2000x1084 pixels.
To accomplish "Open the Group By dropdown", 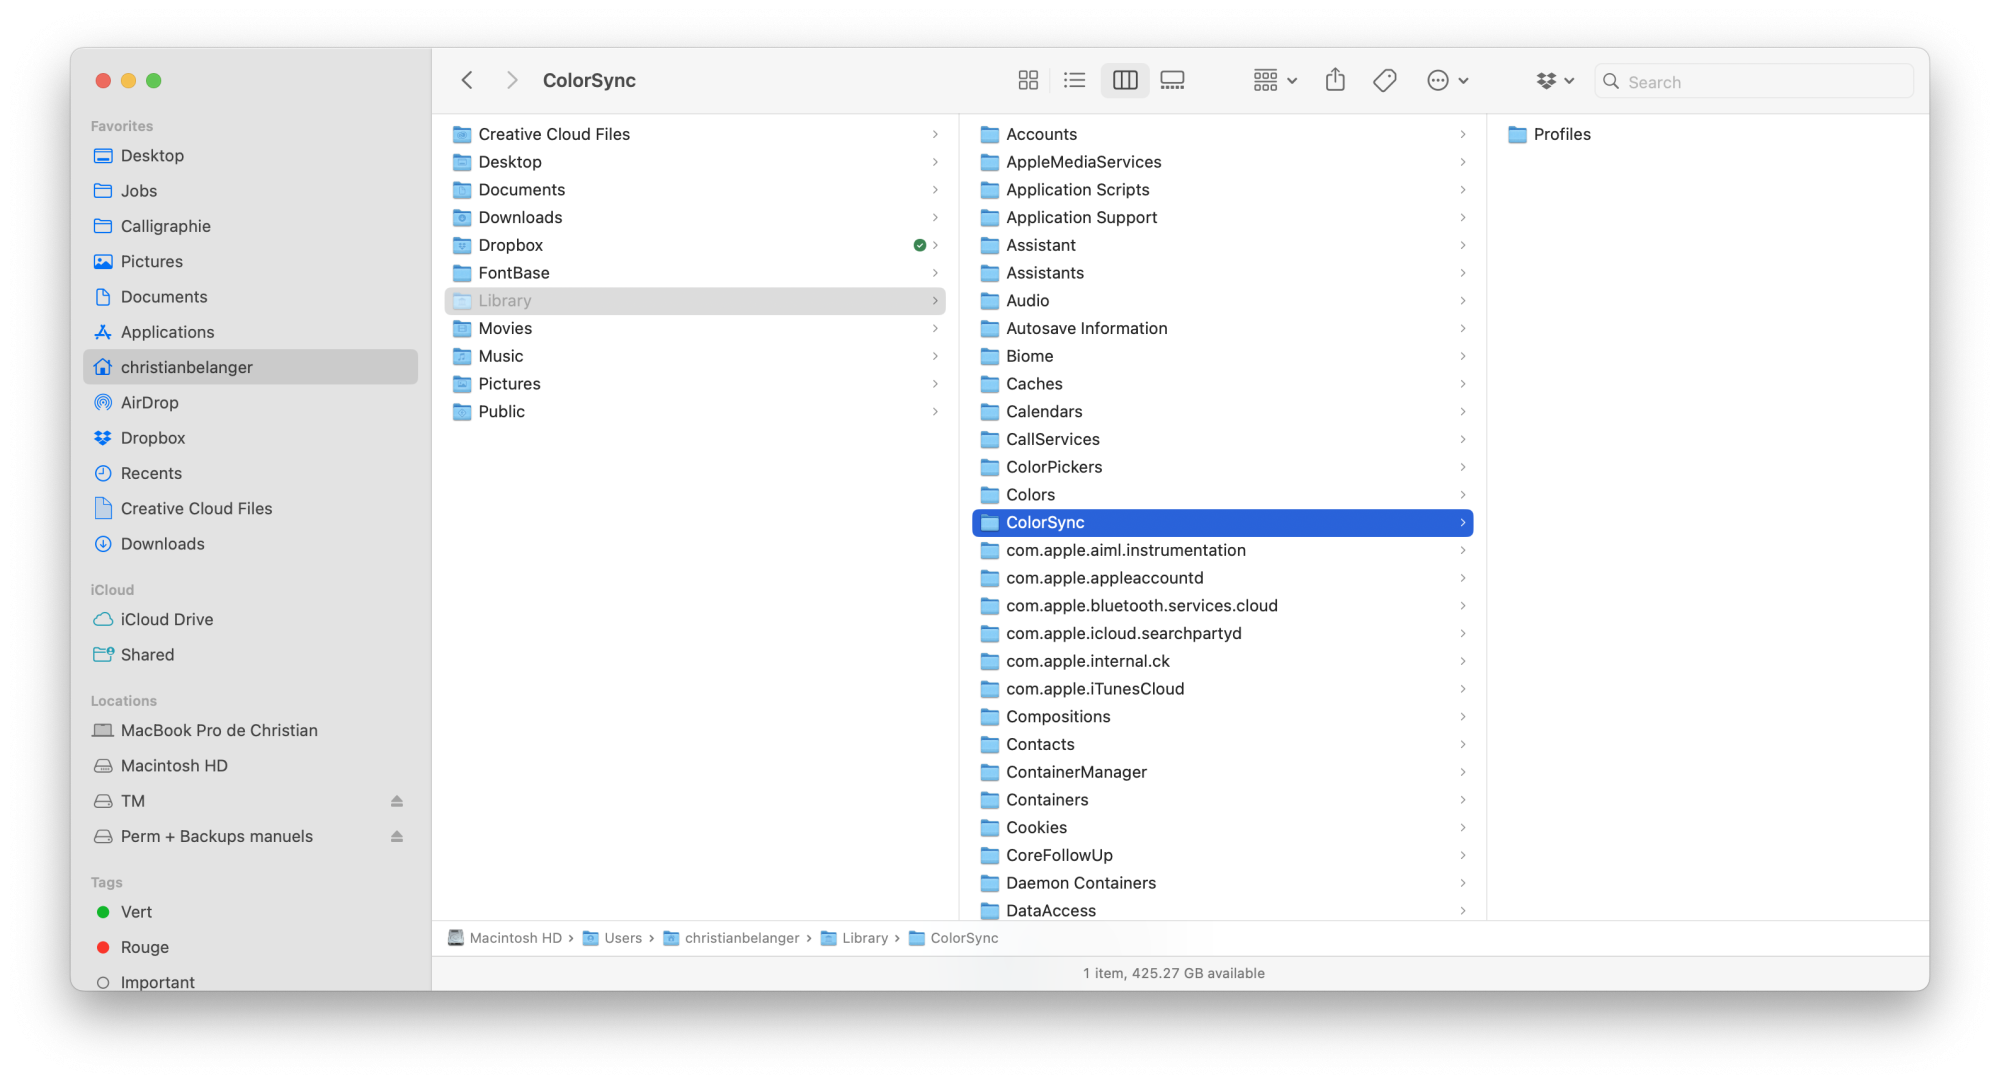I will click(x=1275, y=80).
